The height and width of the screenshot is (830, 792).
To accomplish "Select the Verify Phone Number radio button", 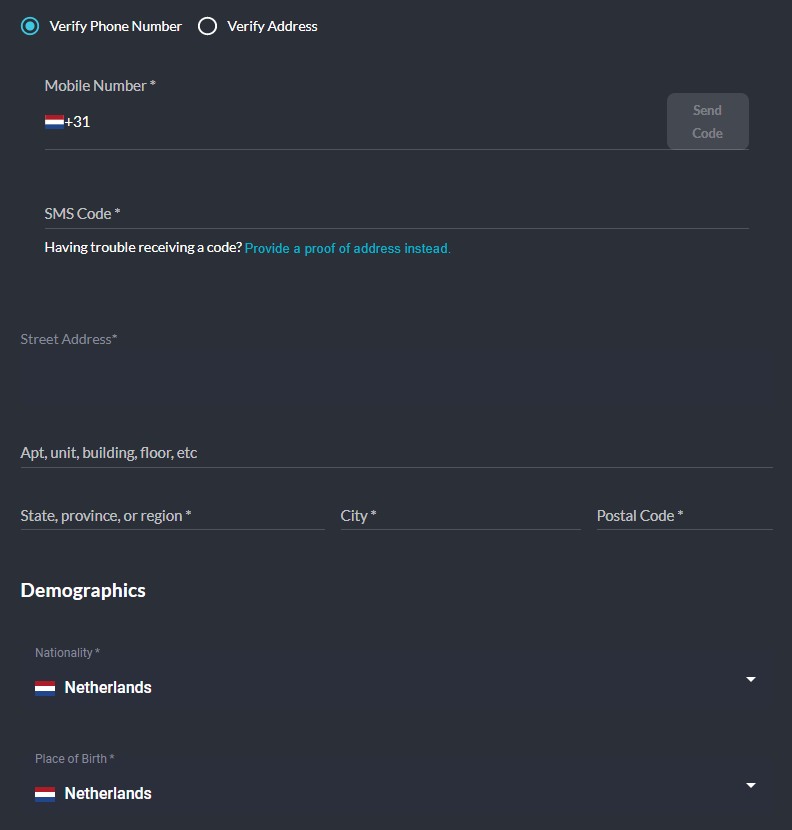I will (30, 26).
